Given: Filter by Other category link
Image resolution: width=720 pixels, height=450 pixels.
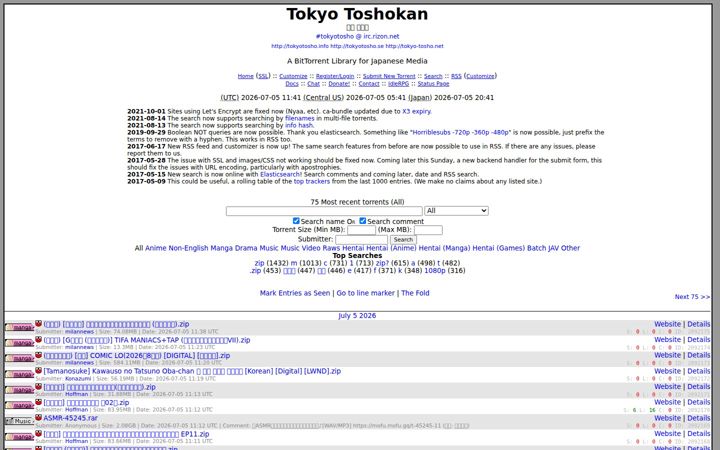Looking at the screenshot, I should pyautogui.click(x=570, y=248).
